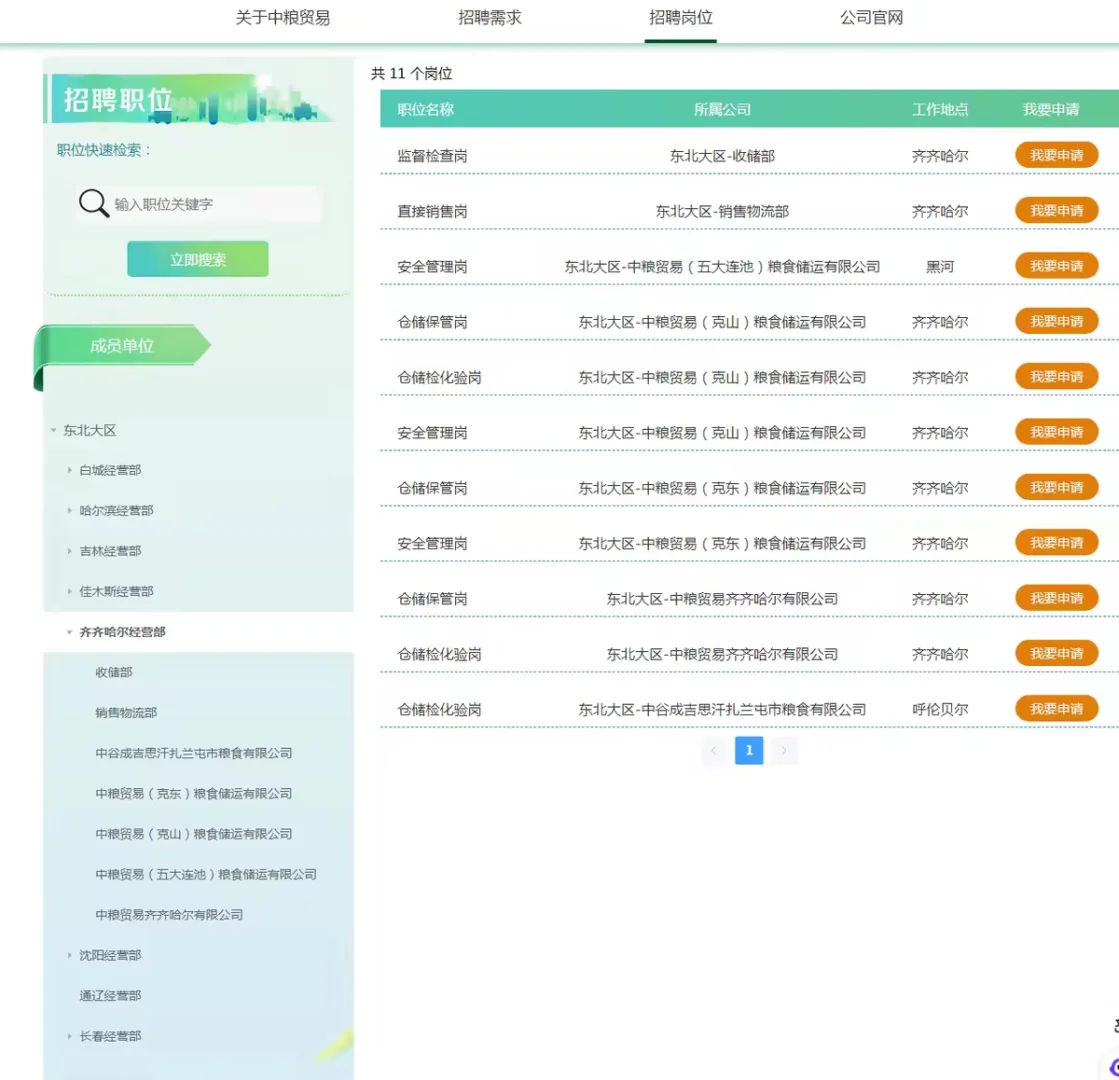This screenshot has width=1119, height=1080.
Task: Open the 关于中粮贸易 menu item
Action: click(x=283, y=18)
